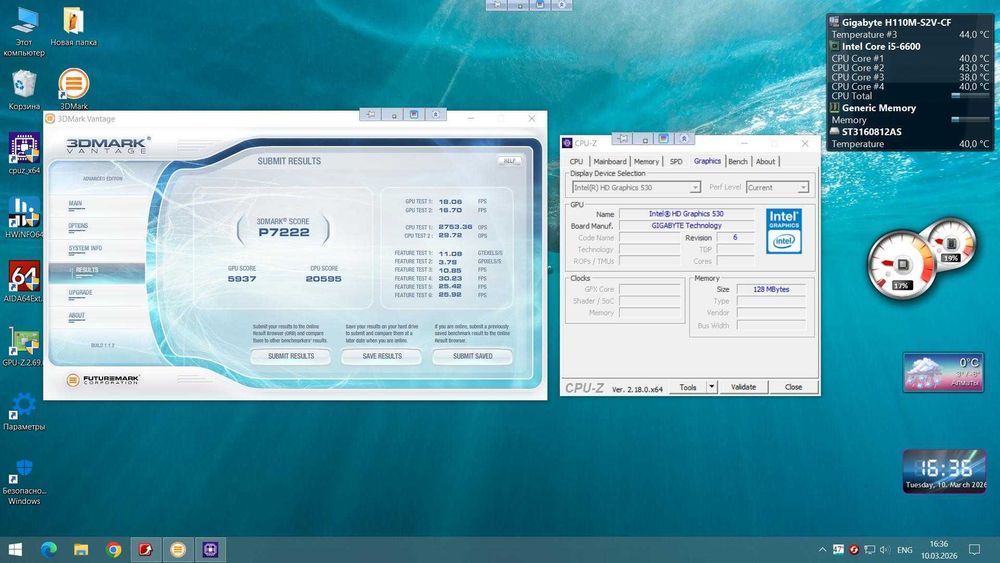Click the roll-up arrows icon on CPU-Z title bar
Image resolution: width=1000 pixels, height=563 pixels.
(684, 138)
